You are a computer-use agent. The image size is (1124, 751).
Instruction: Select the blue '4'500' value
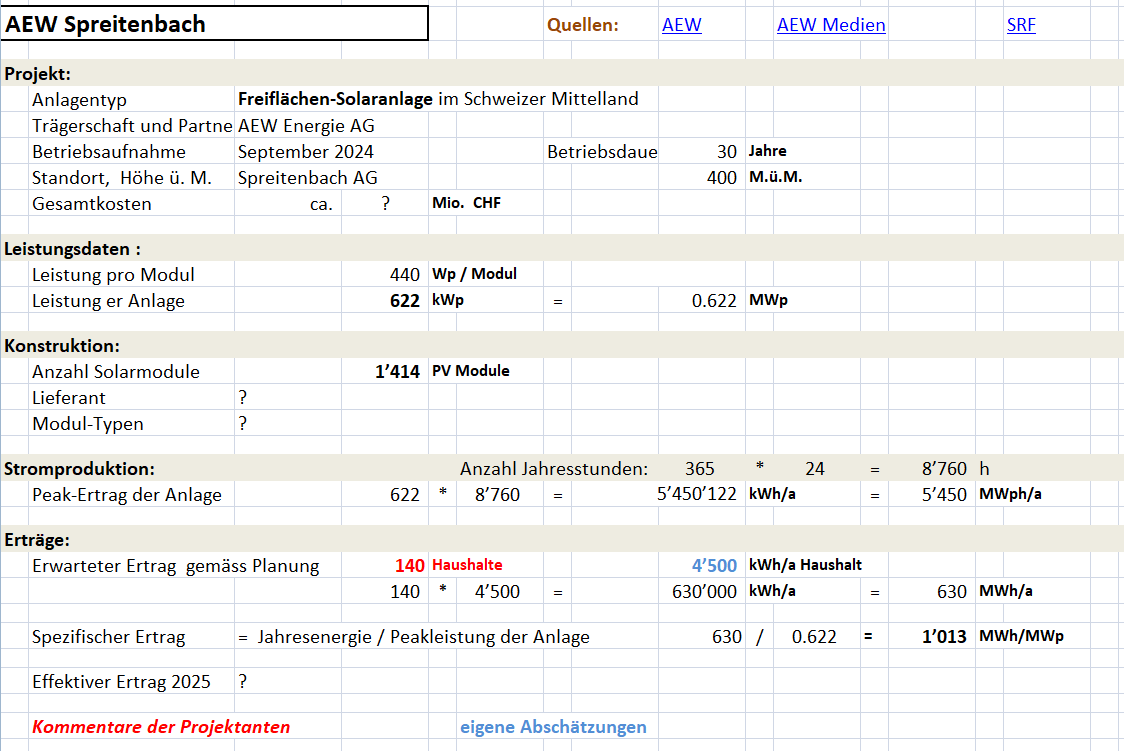tap(714, 566)
